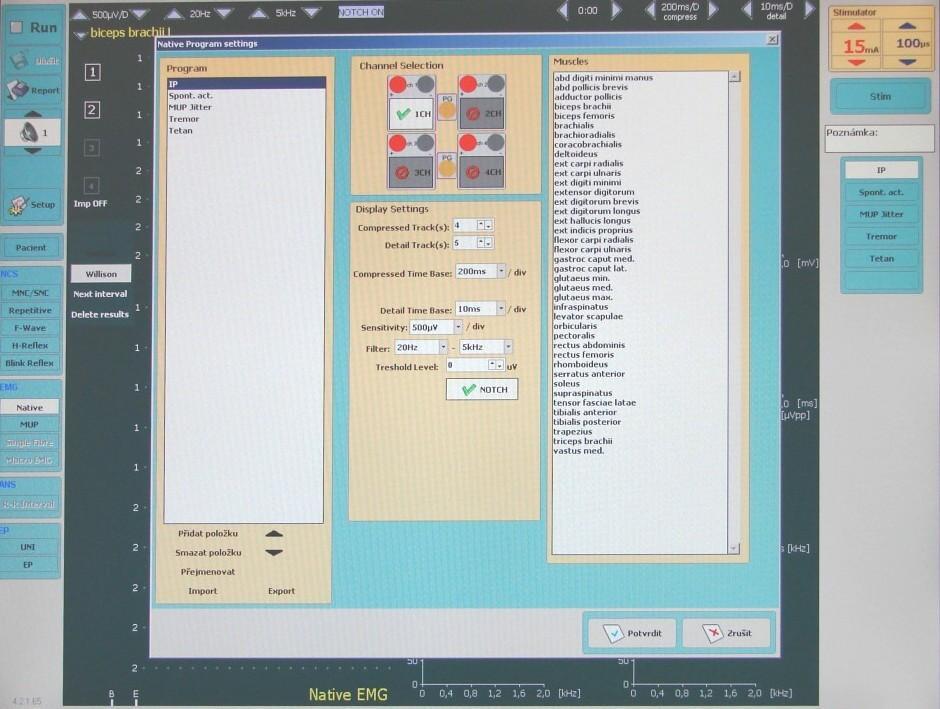
Task: Click right arrow beside 200ms/D compress
Action: pos(713,10)
